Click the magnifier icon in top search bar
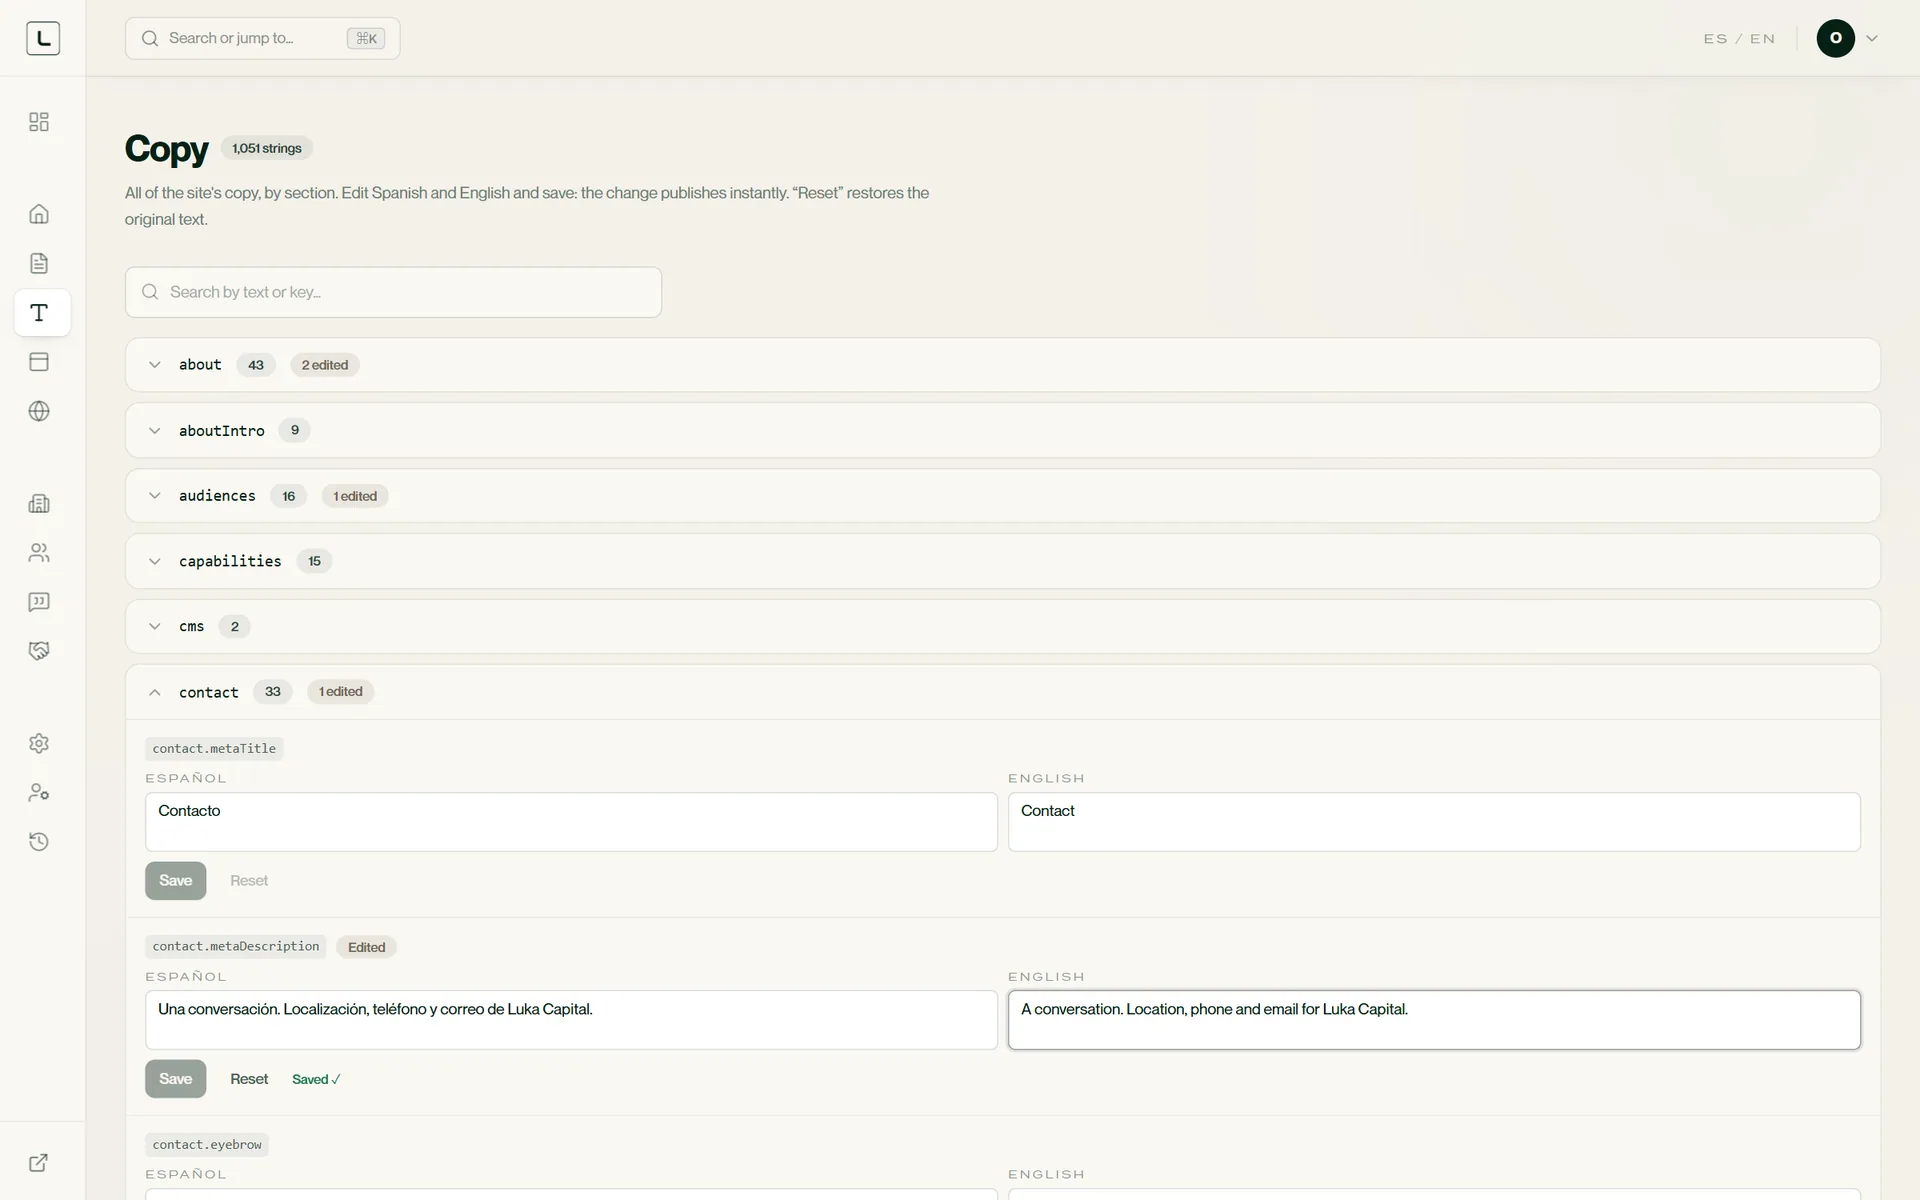This screenshot has height=1200, width=1920. point(150,38)
